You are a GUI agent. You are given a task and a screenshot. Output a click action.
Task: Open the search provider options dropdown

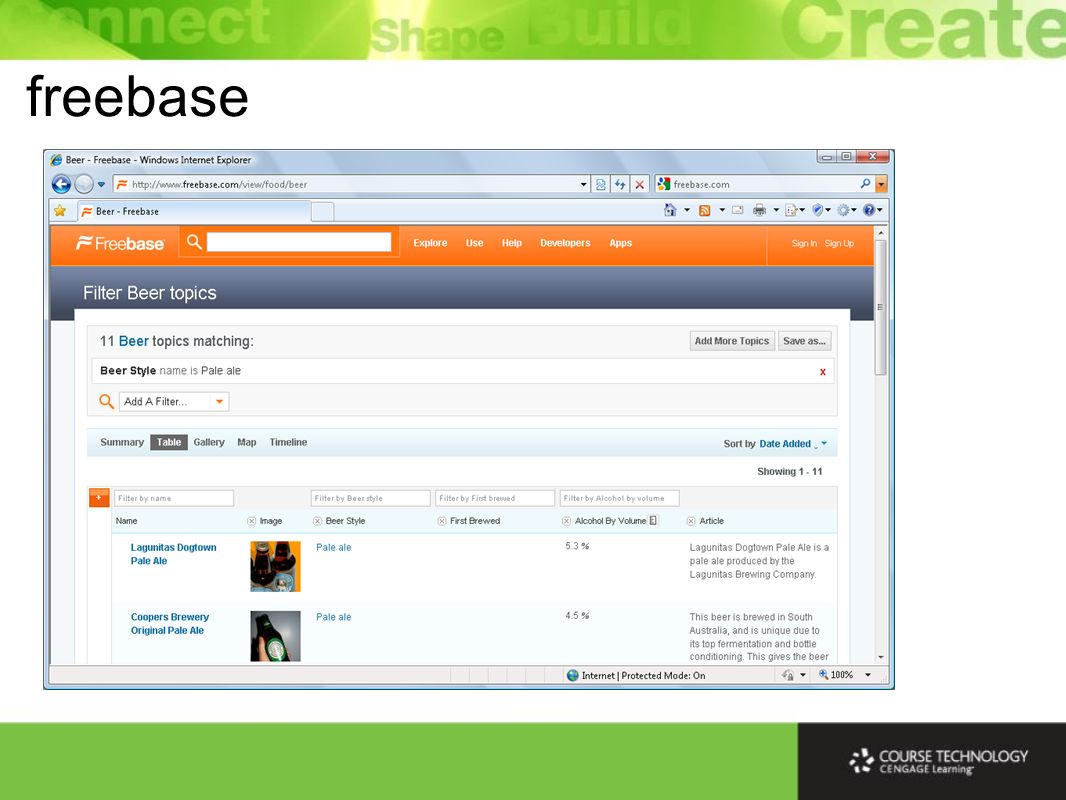881,184
